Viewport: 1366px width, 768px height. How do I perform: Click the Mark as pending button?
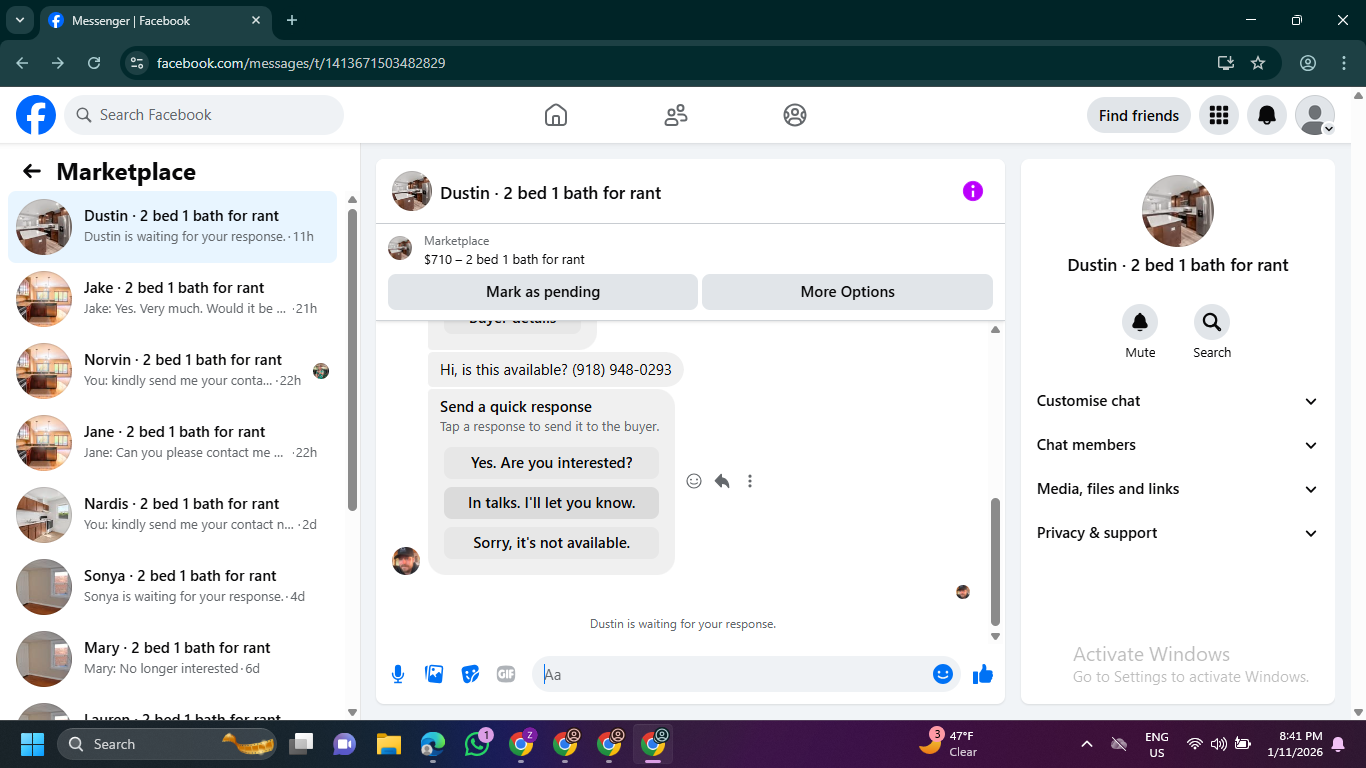pyautogui.click(x=543, y=292)
